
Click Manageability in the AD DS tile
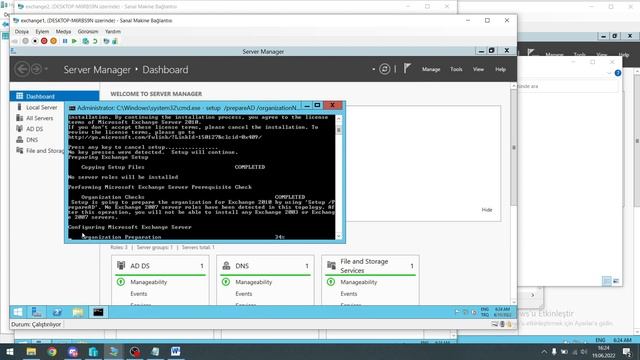click(x=149, y=282)
